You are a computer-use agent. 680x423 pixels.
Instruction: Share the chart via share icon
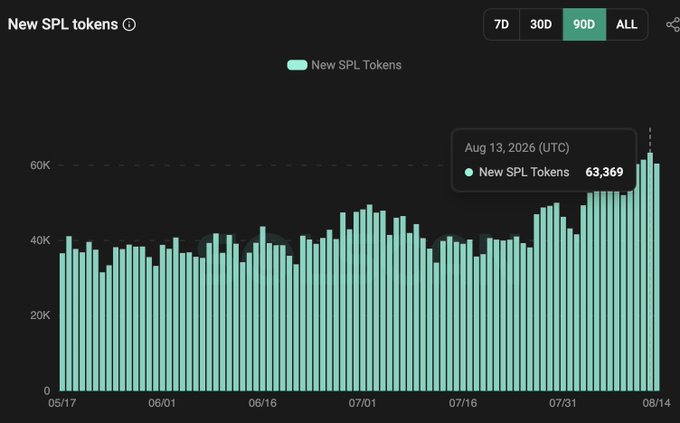tap(673, 24)
